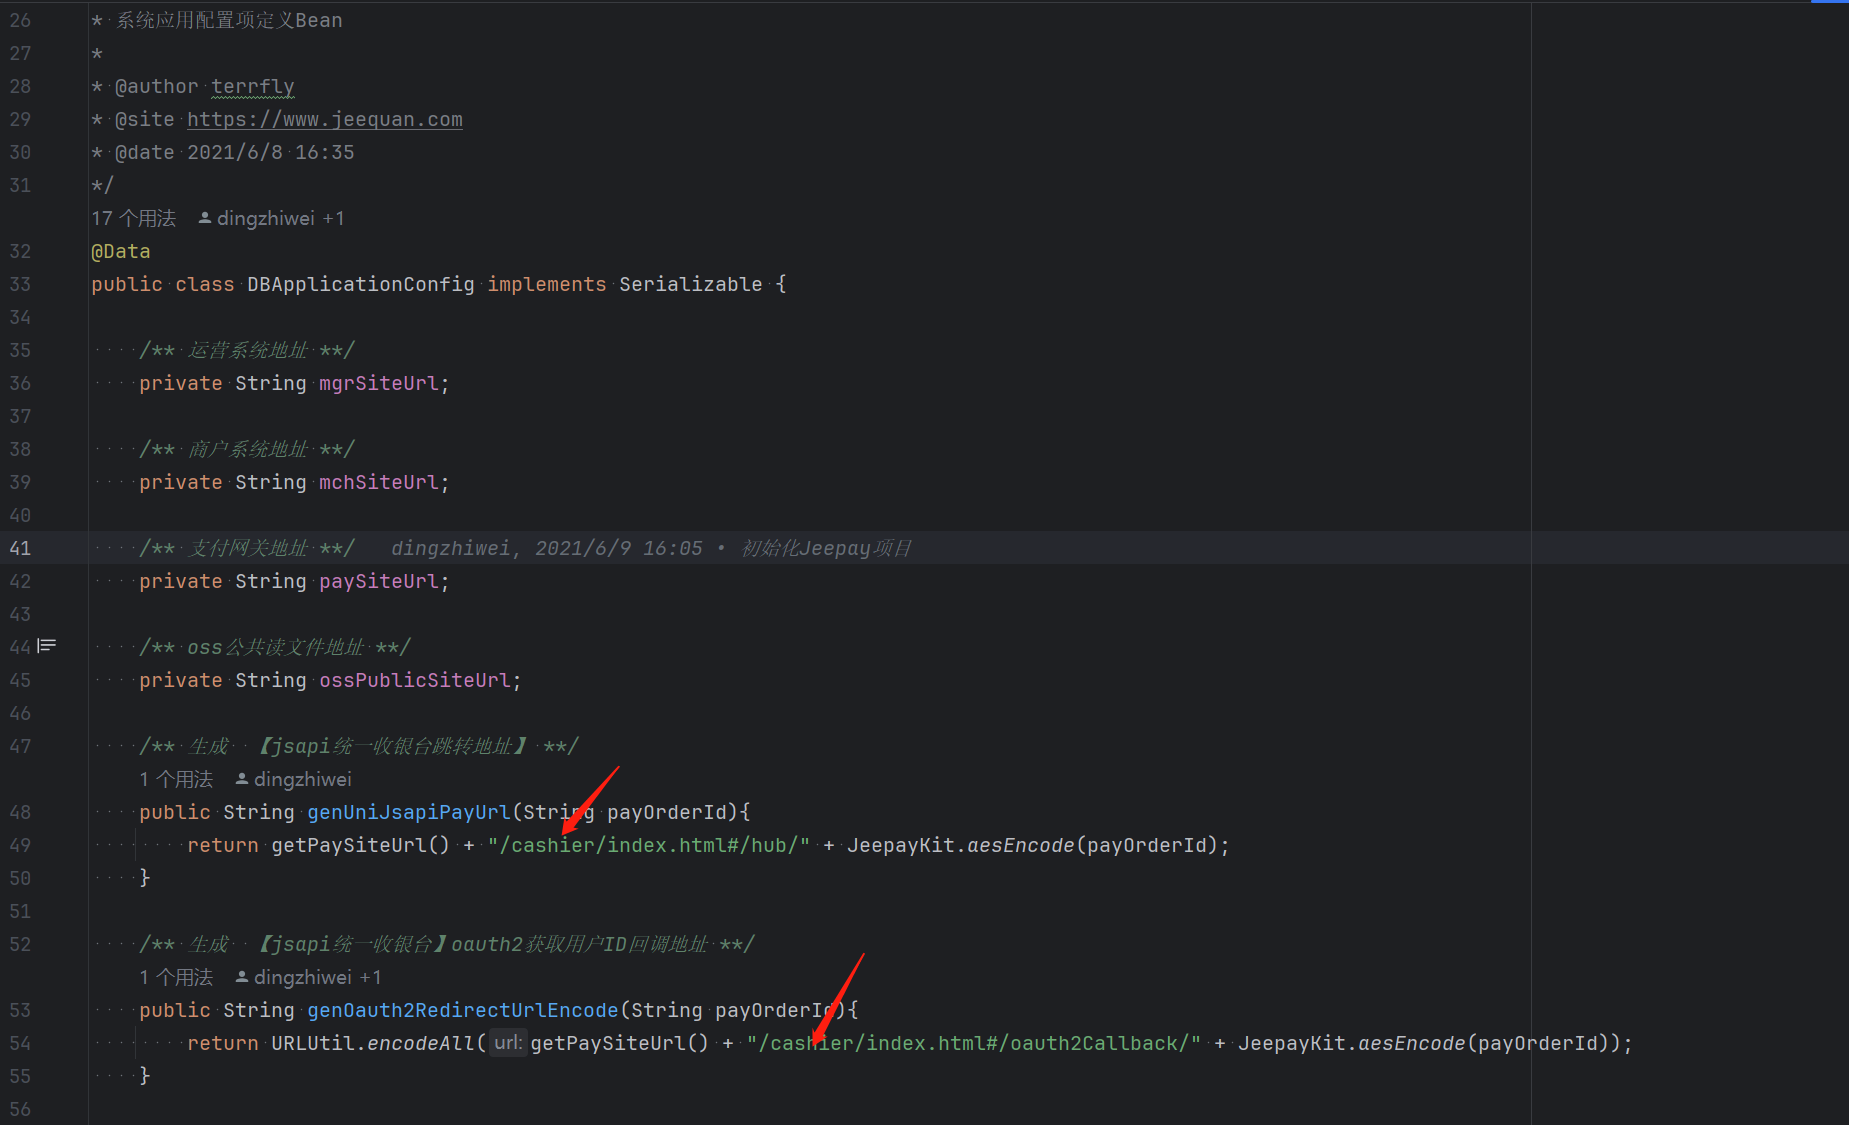Click the 'dingzhiwei' author hint above genUniJsapiPayUrl
The height and width of the screenshot is (1125, 1849).
(x=293, y=779)
